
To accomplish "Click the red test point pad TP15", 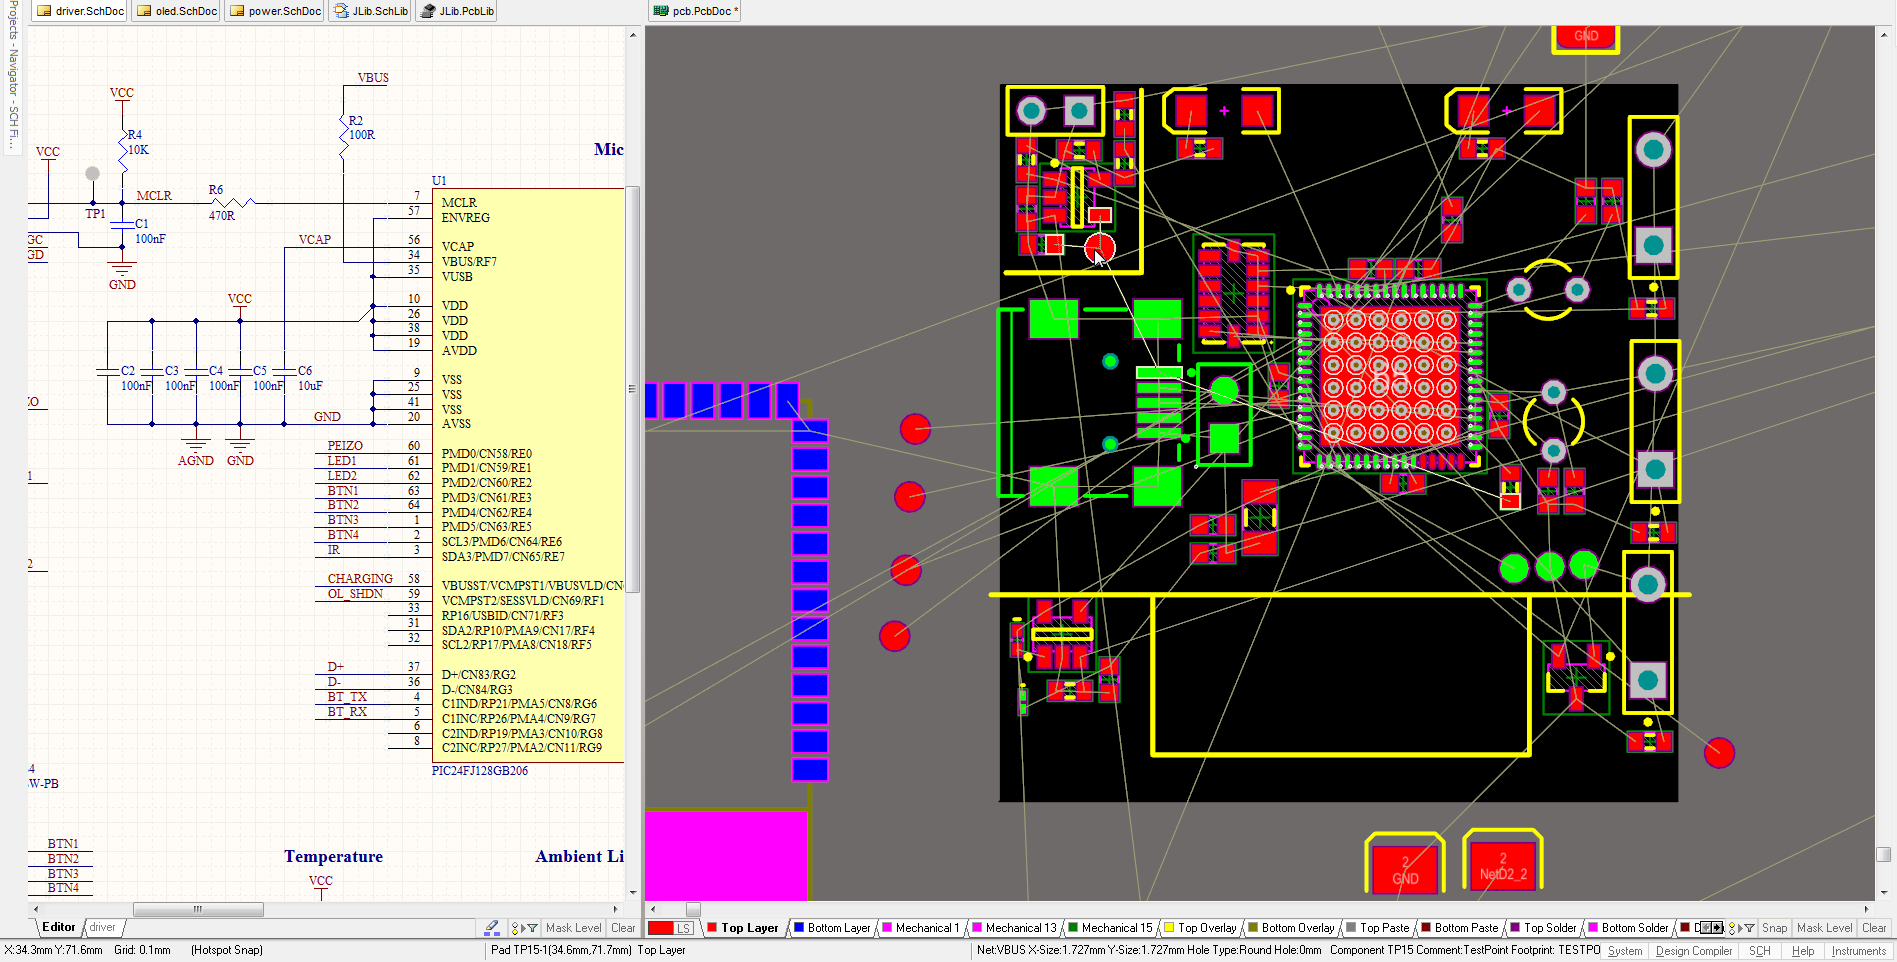I will pyautogui.click(x=1099, y=247).
